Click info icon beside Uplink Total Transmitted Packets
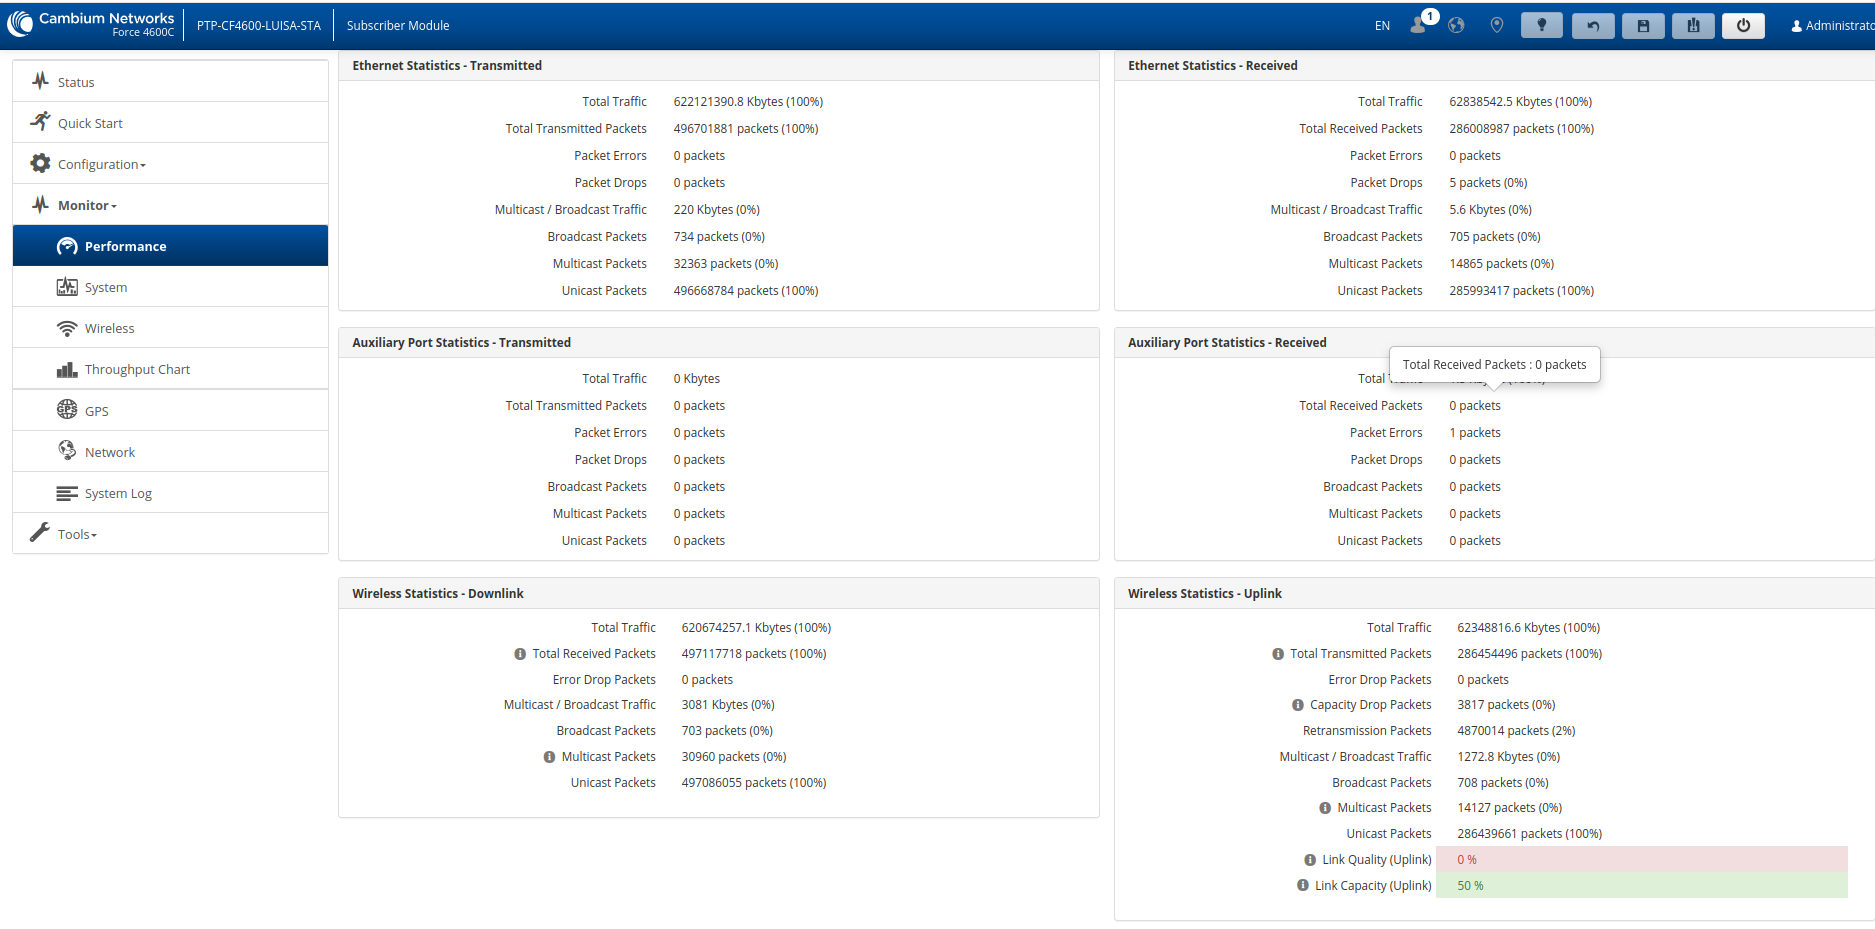 [1278, 654]
